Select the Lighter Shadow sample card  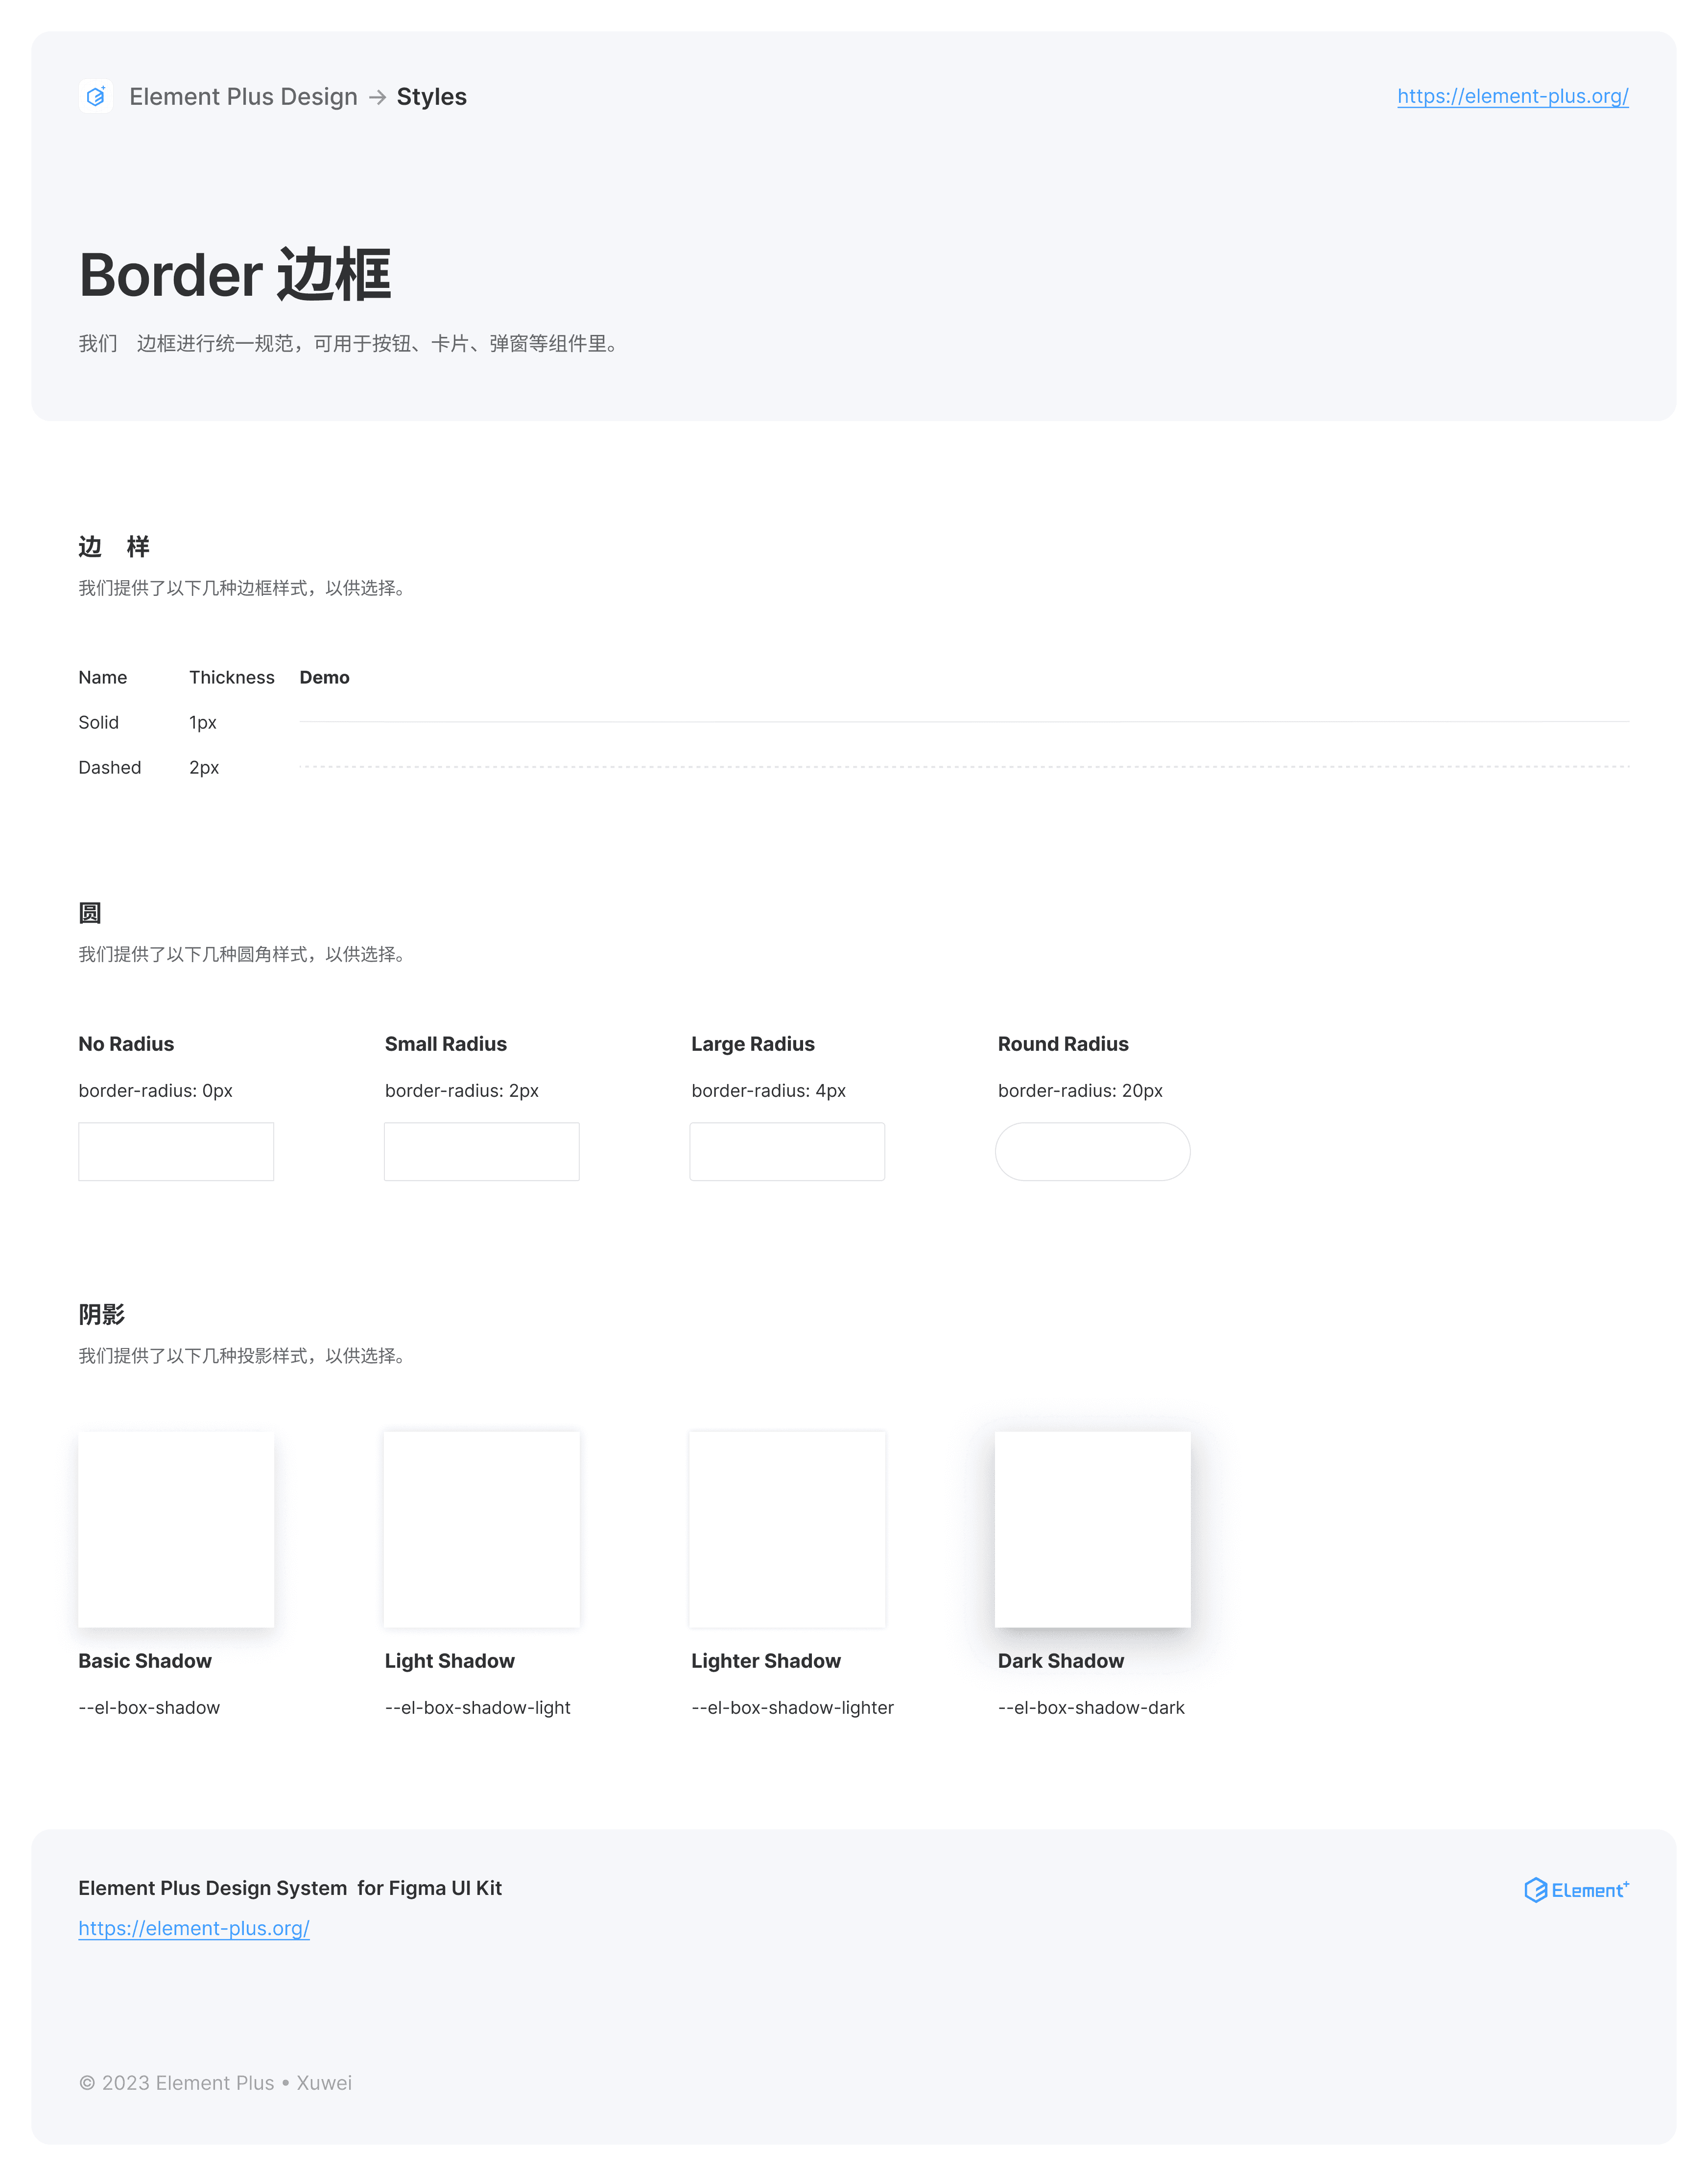(787, 1529)
